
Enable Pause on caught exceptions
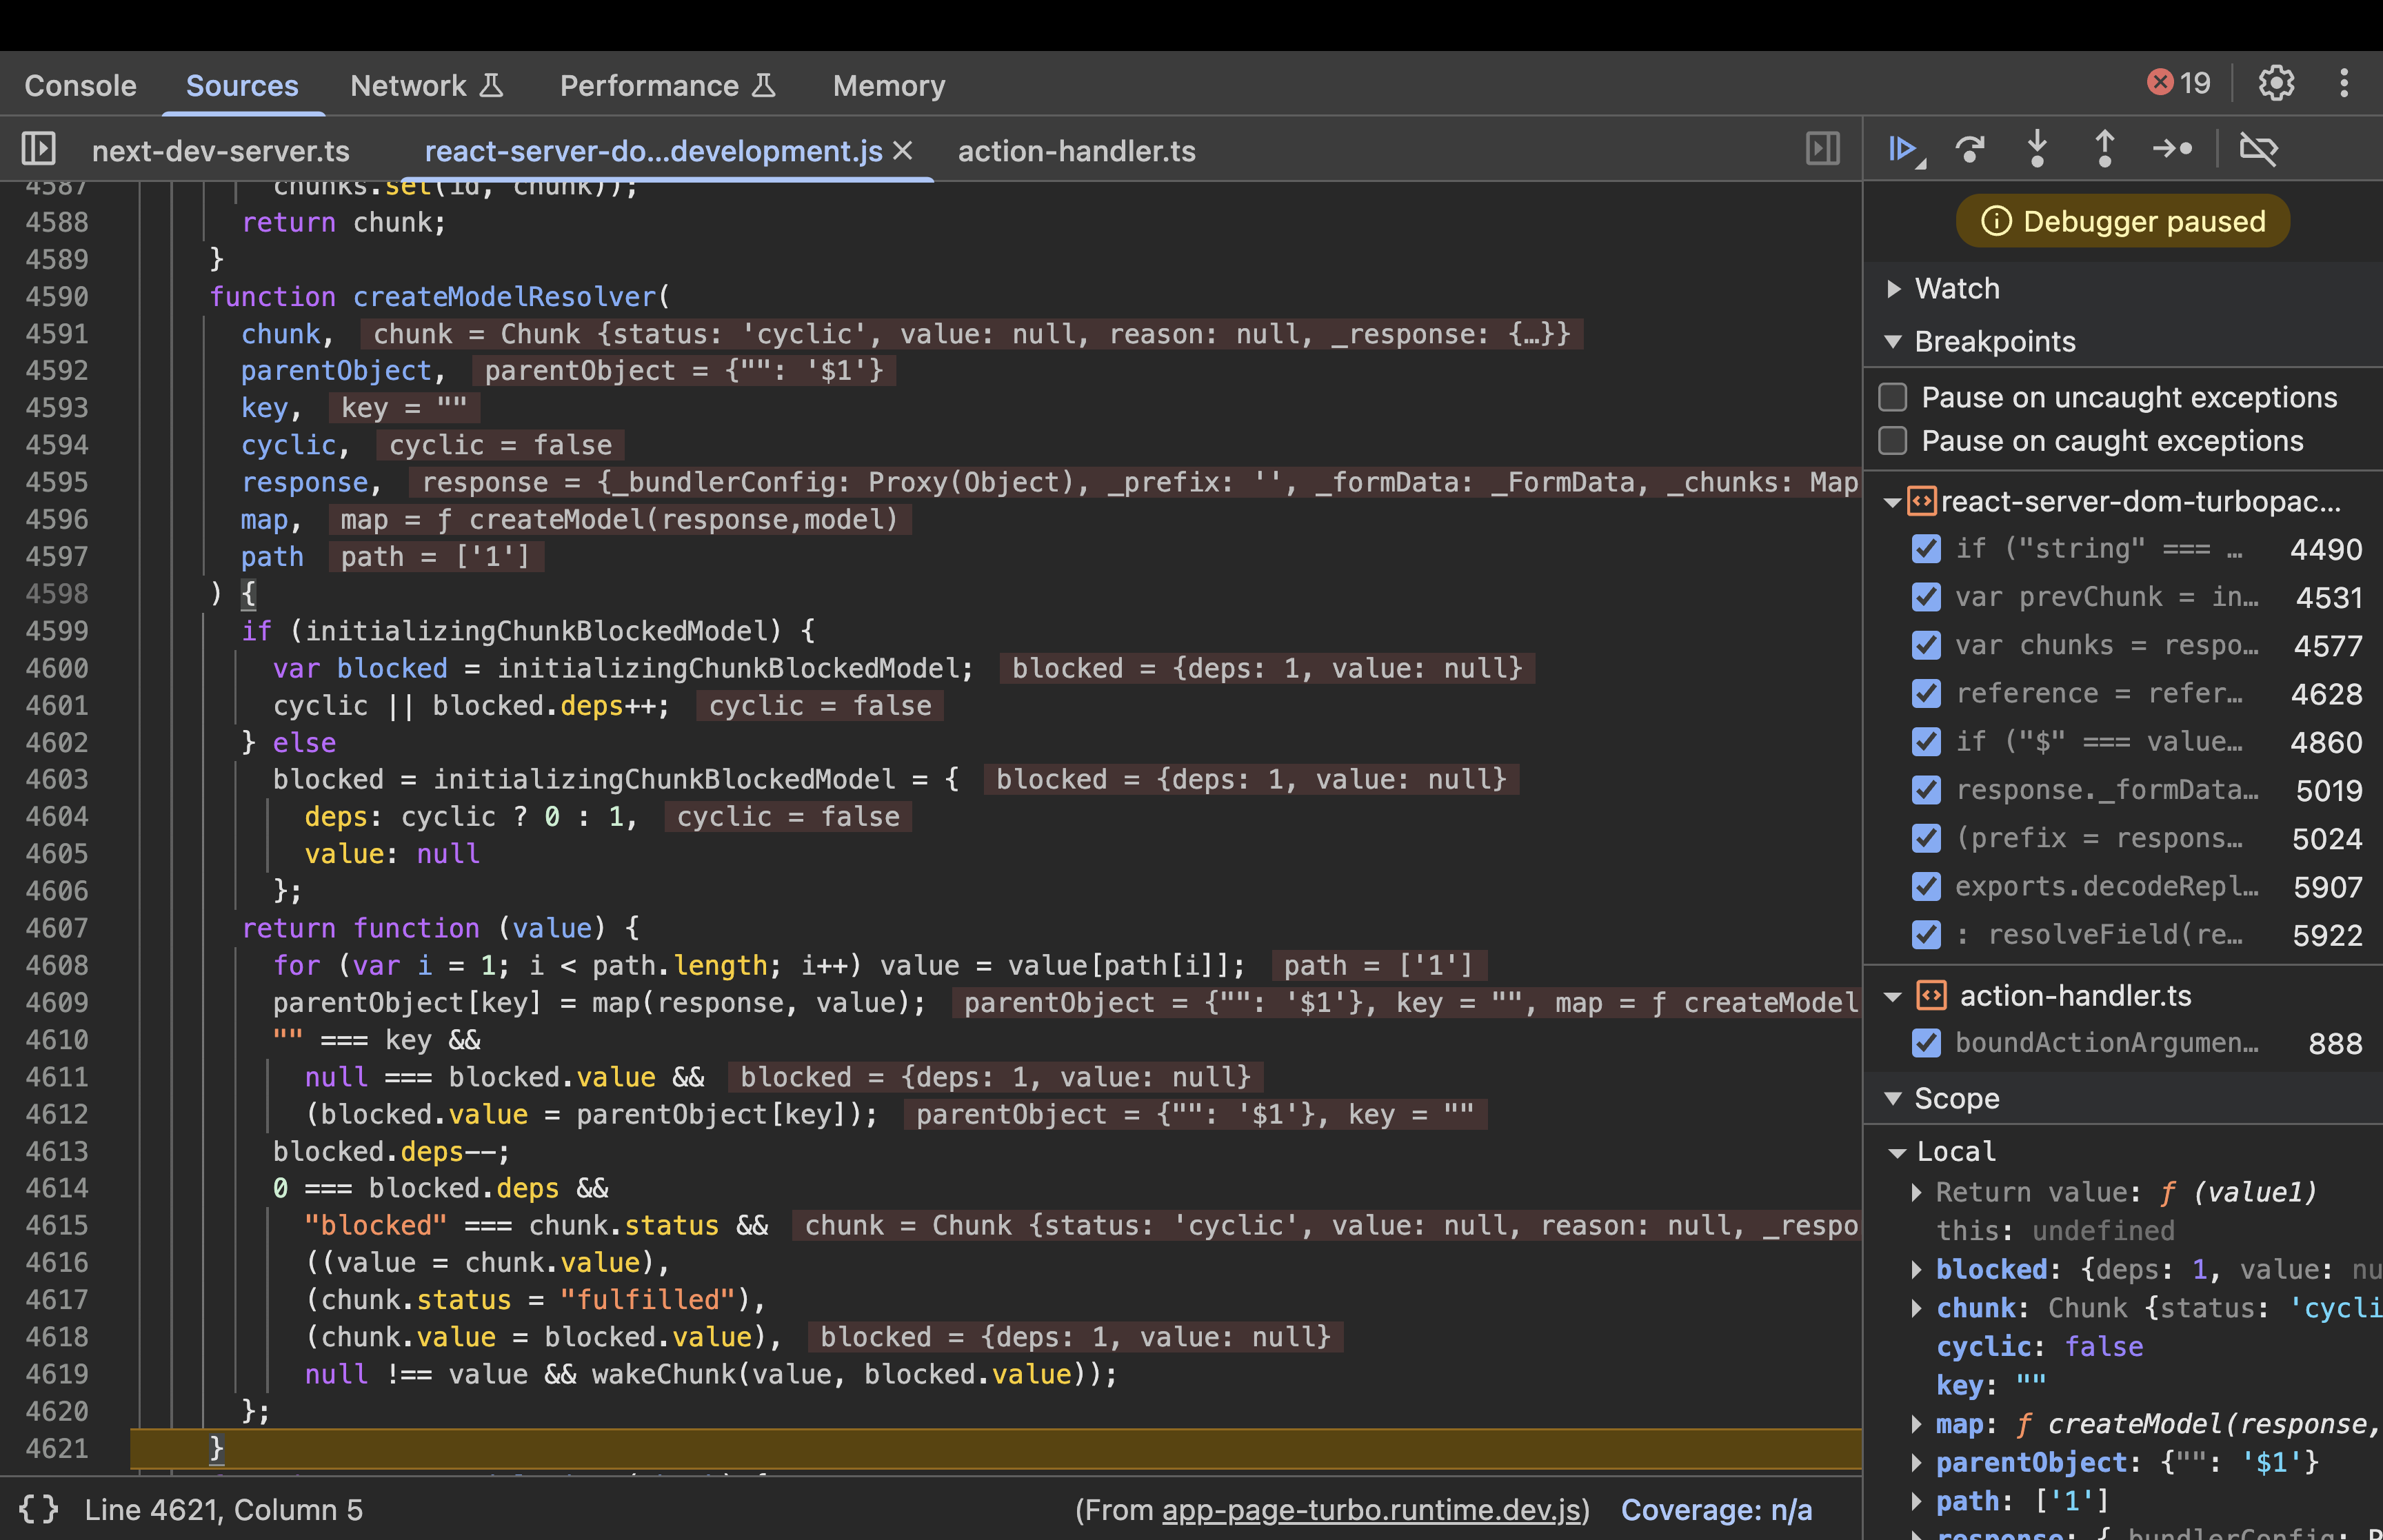click(1893, 441)
